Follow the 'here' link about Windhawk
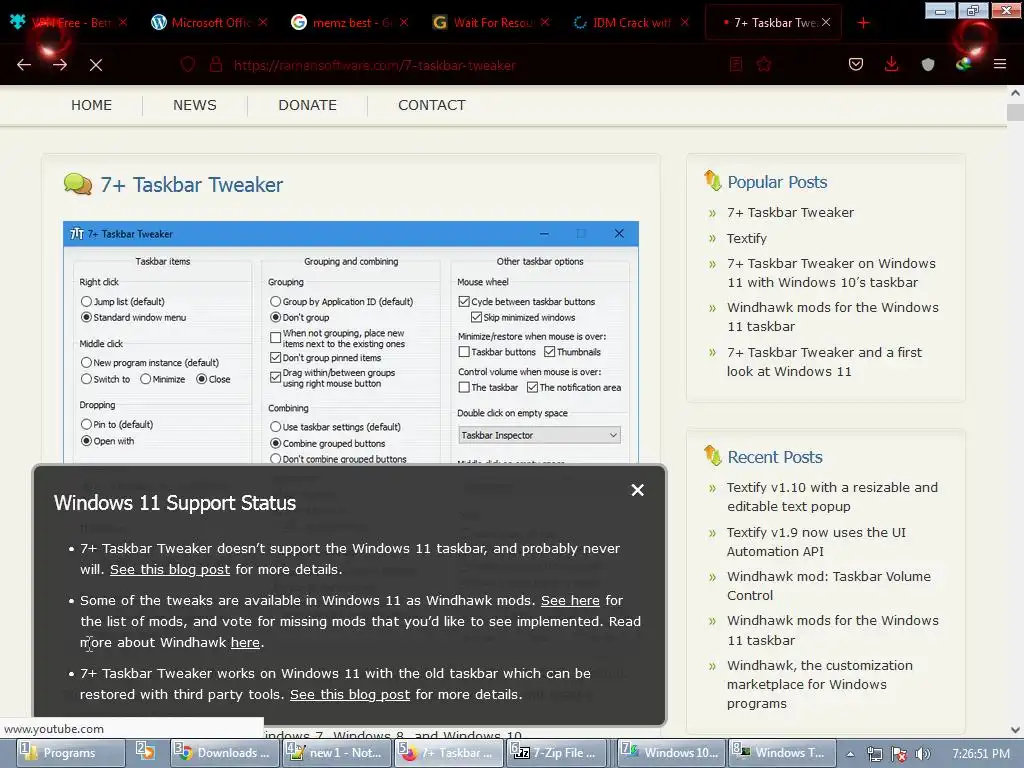The height and width of the screenshot is (768, 1024). 245,643
